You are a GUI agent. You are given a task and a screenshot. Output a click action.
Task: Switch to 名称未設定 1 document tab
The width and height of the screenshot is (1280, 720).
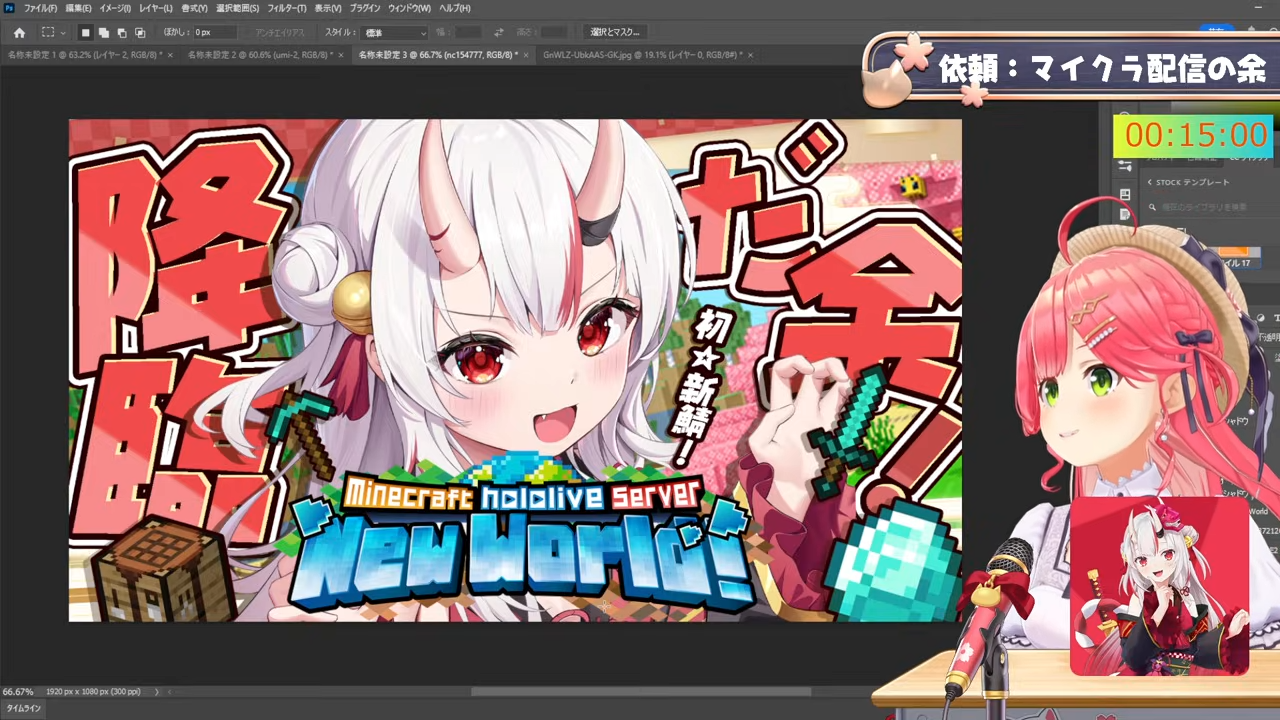[x=84, y=55]
